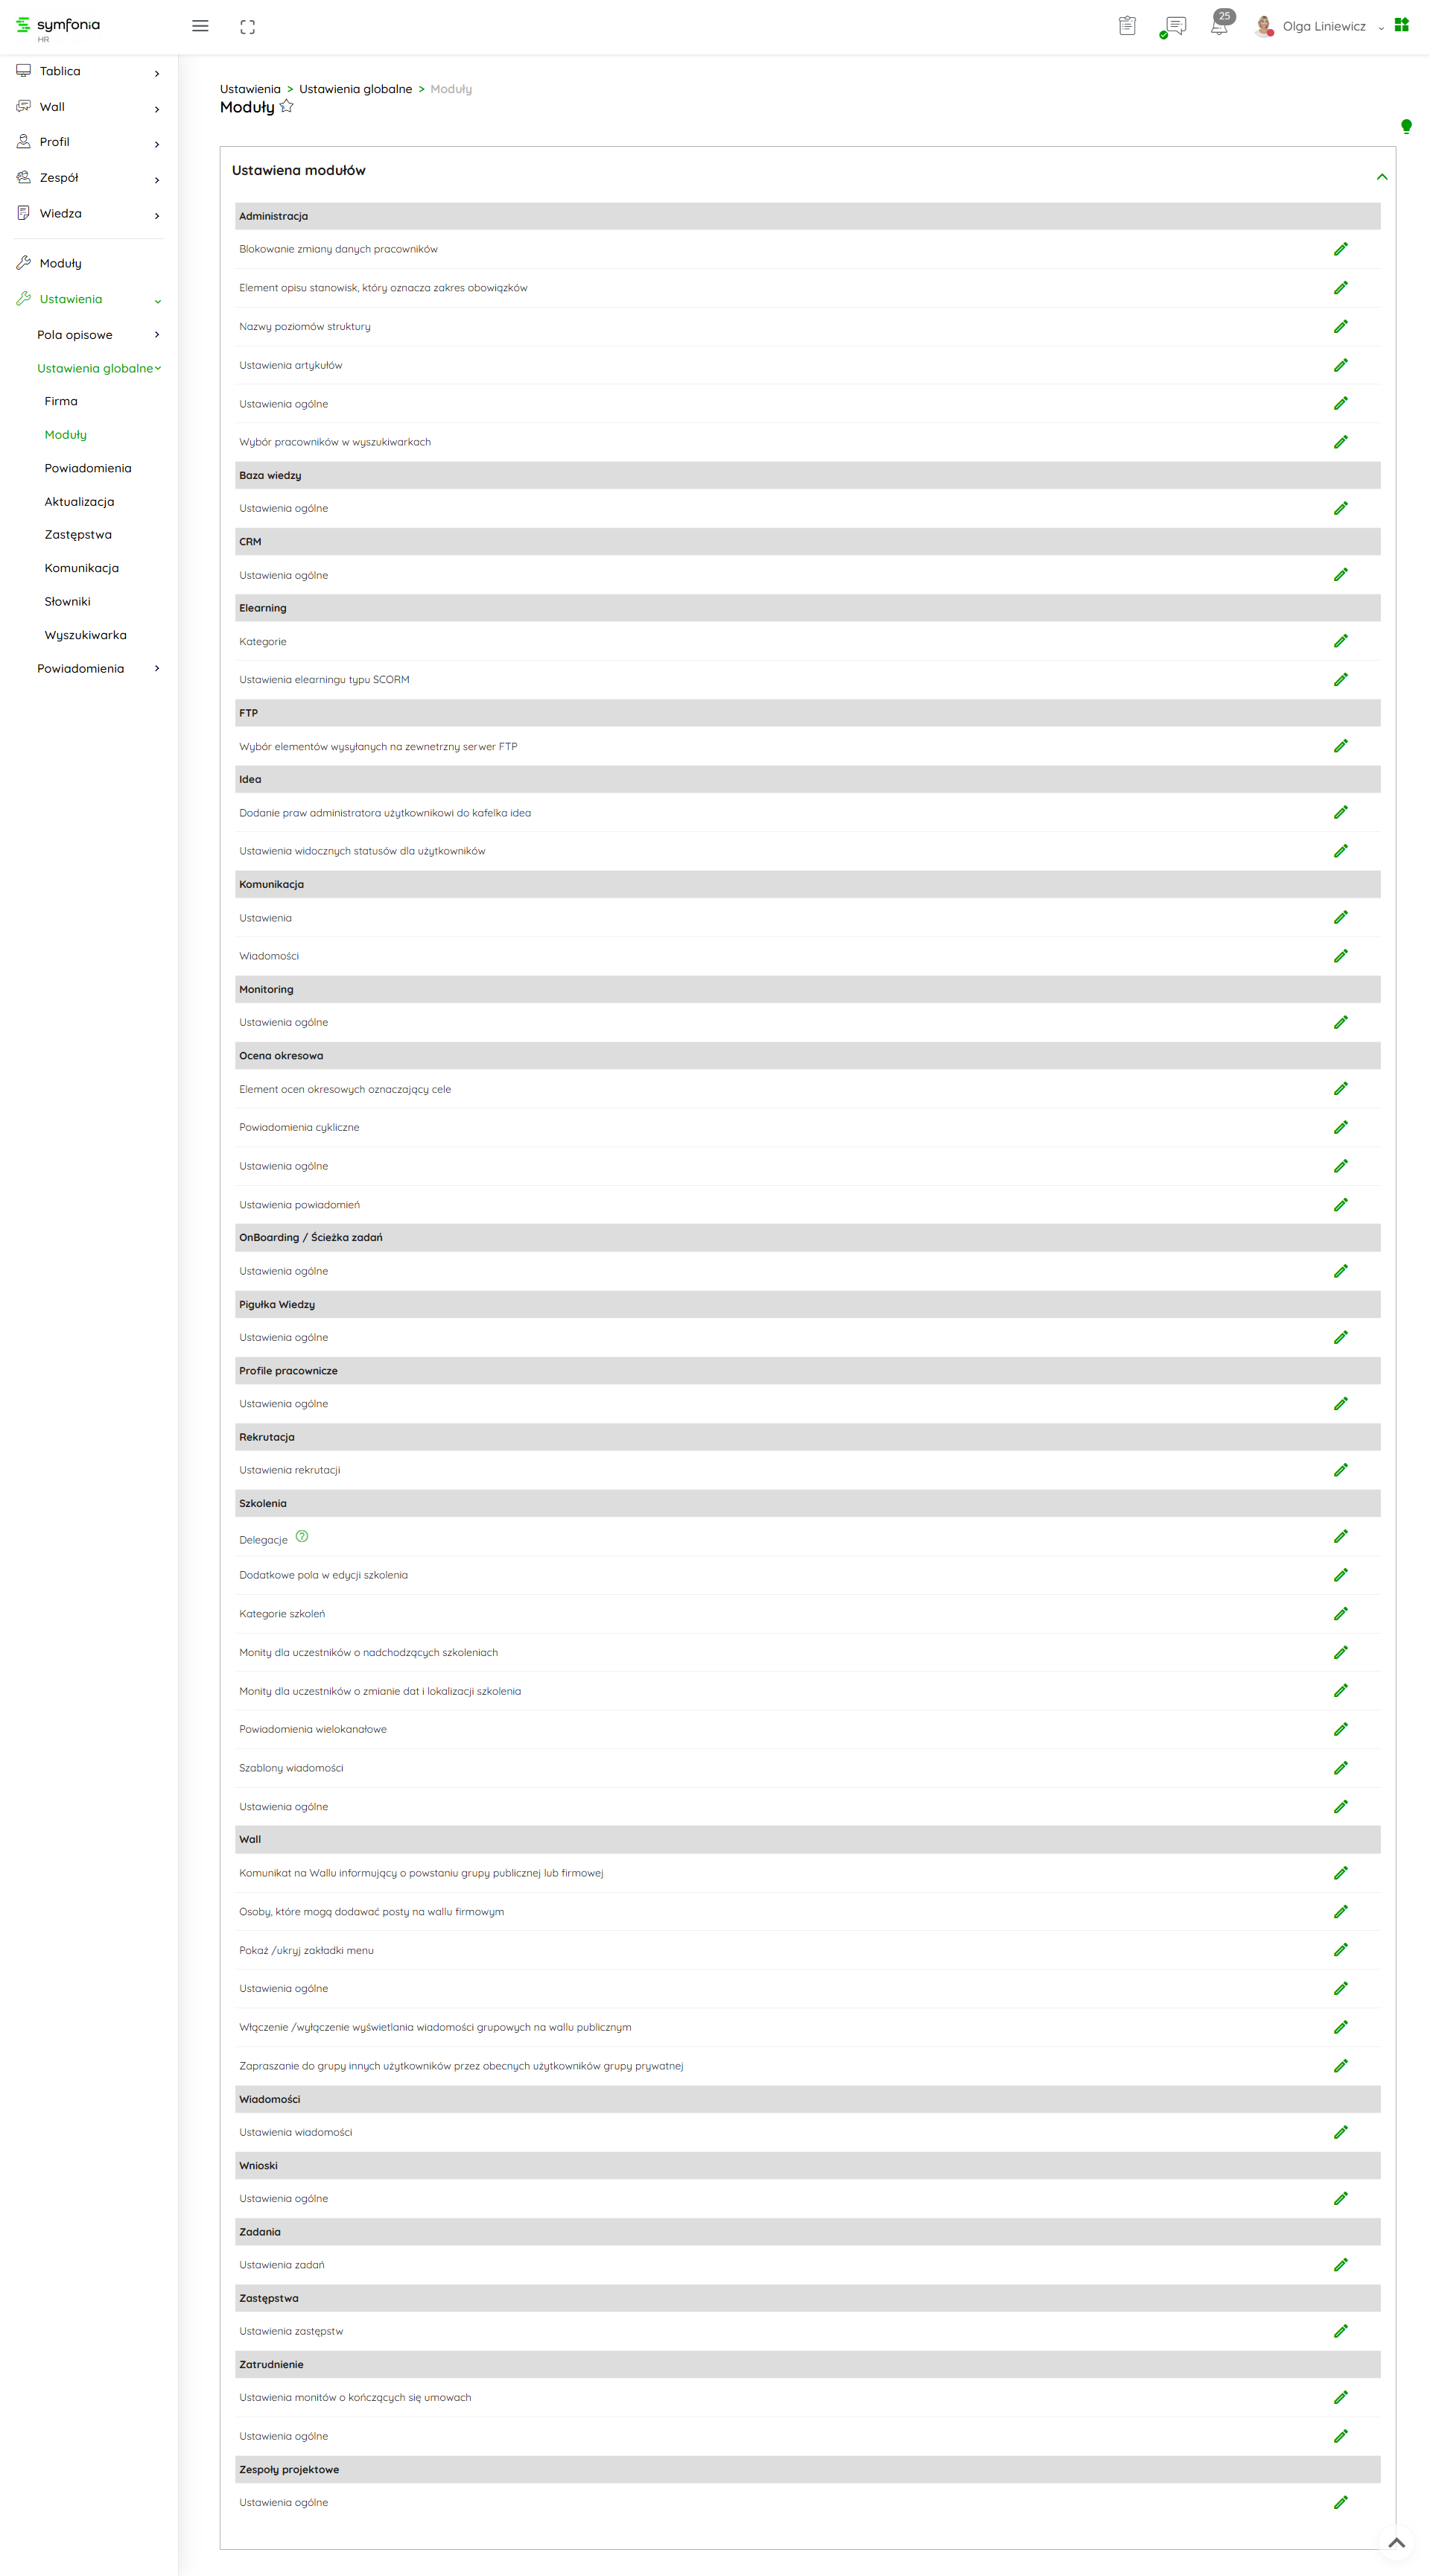1430x2576 pixels.
Task: Click 'Ustawienia globalne' breadcrumb link
Action: click(355, 89)
